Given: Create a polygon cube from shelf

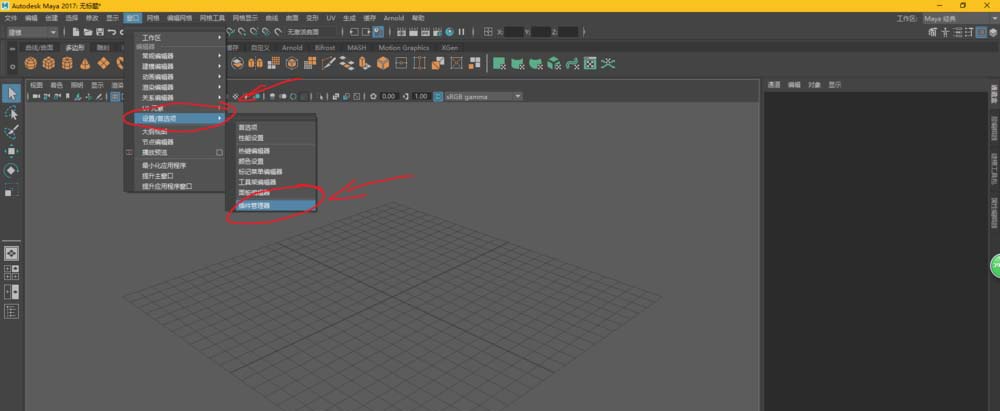Looking at the screenshot, I should point(48,63).
